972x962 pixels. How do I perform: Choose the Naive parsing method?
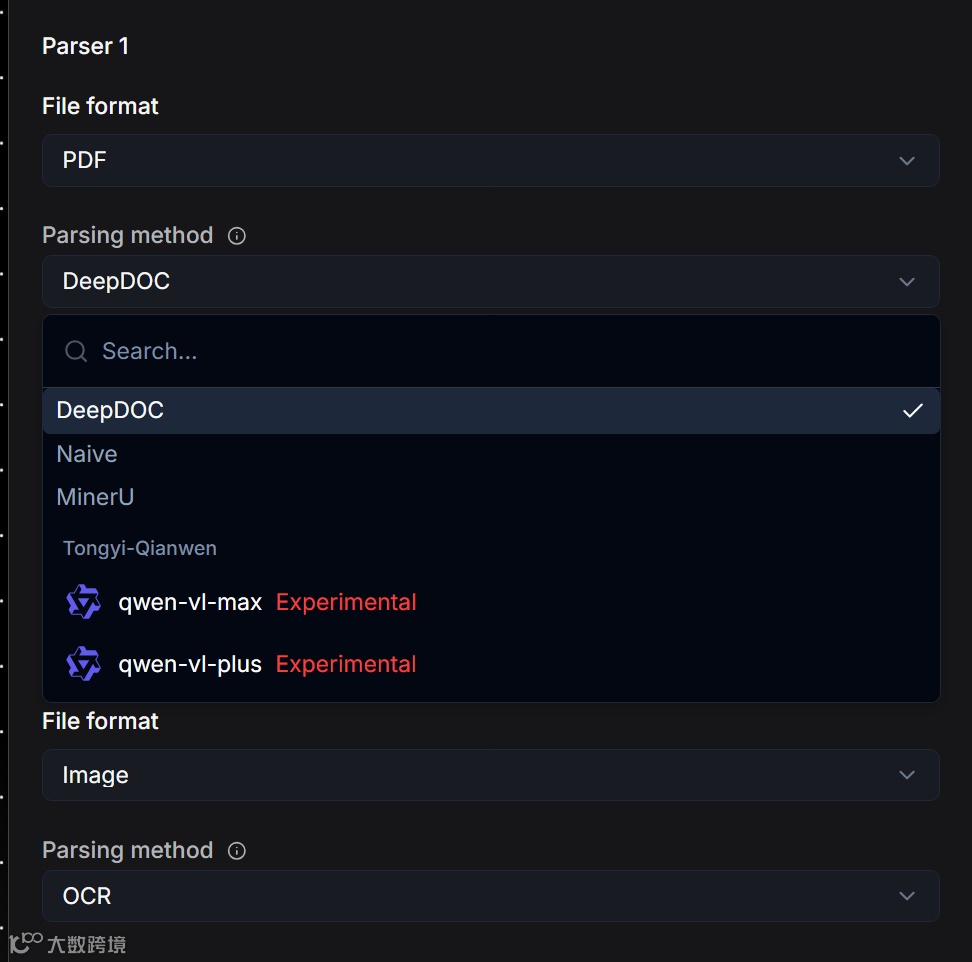[87, 454]
